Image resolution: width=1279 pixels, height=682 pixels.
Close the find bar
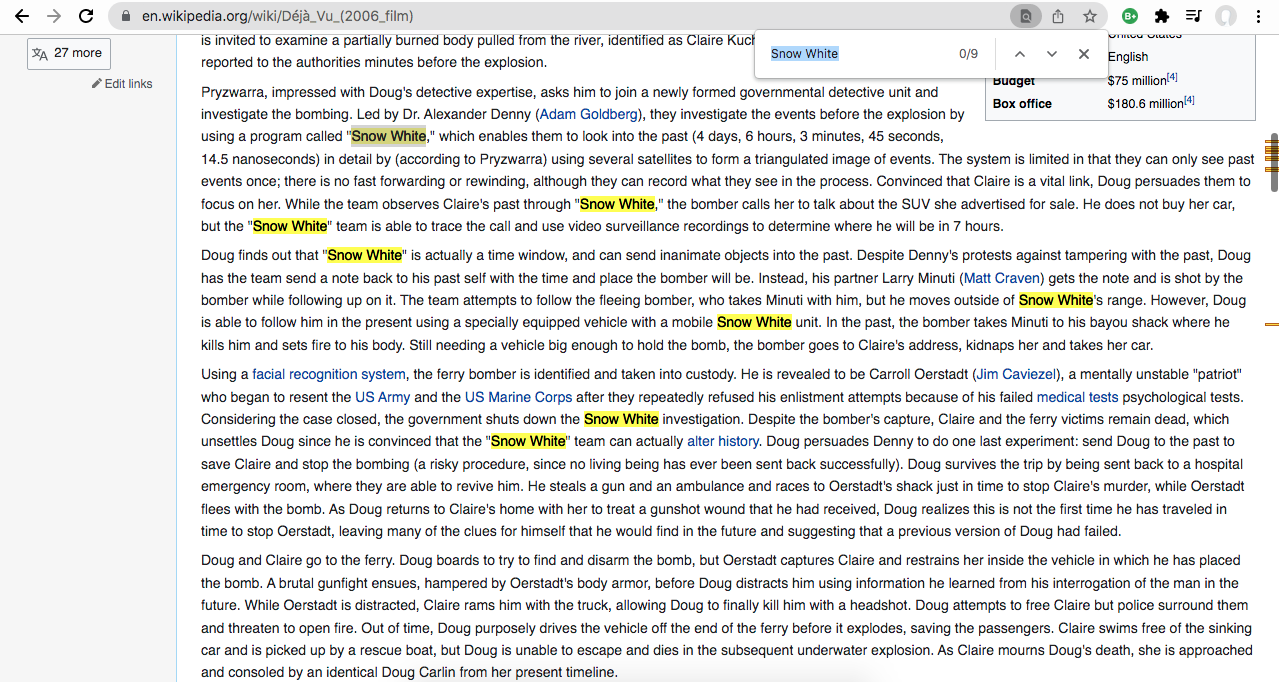point(1084,54)
